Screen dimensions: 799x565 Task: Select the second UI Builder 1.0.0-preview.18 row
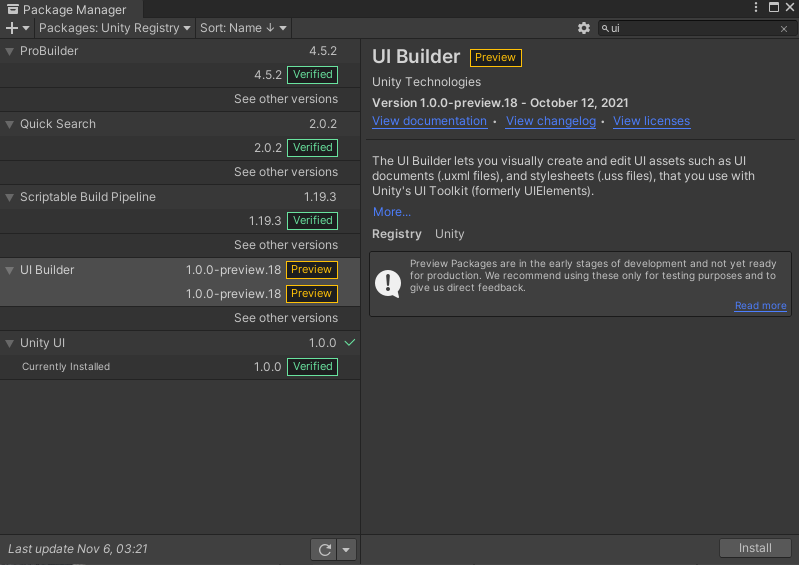point(180,294)
